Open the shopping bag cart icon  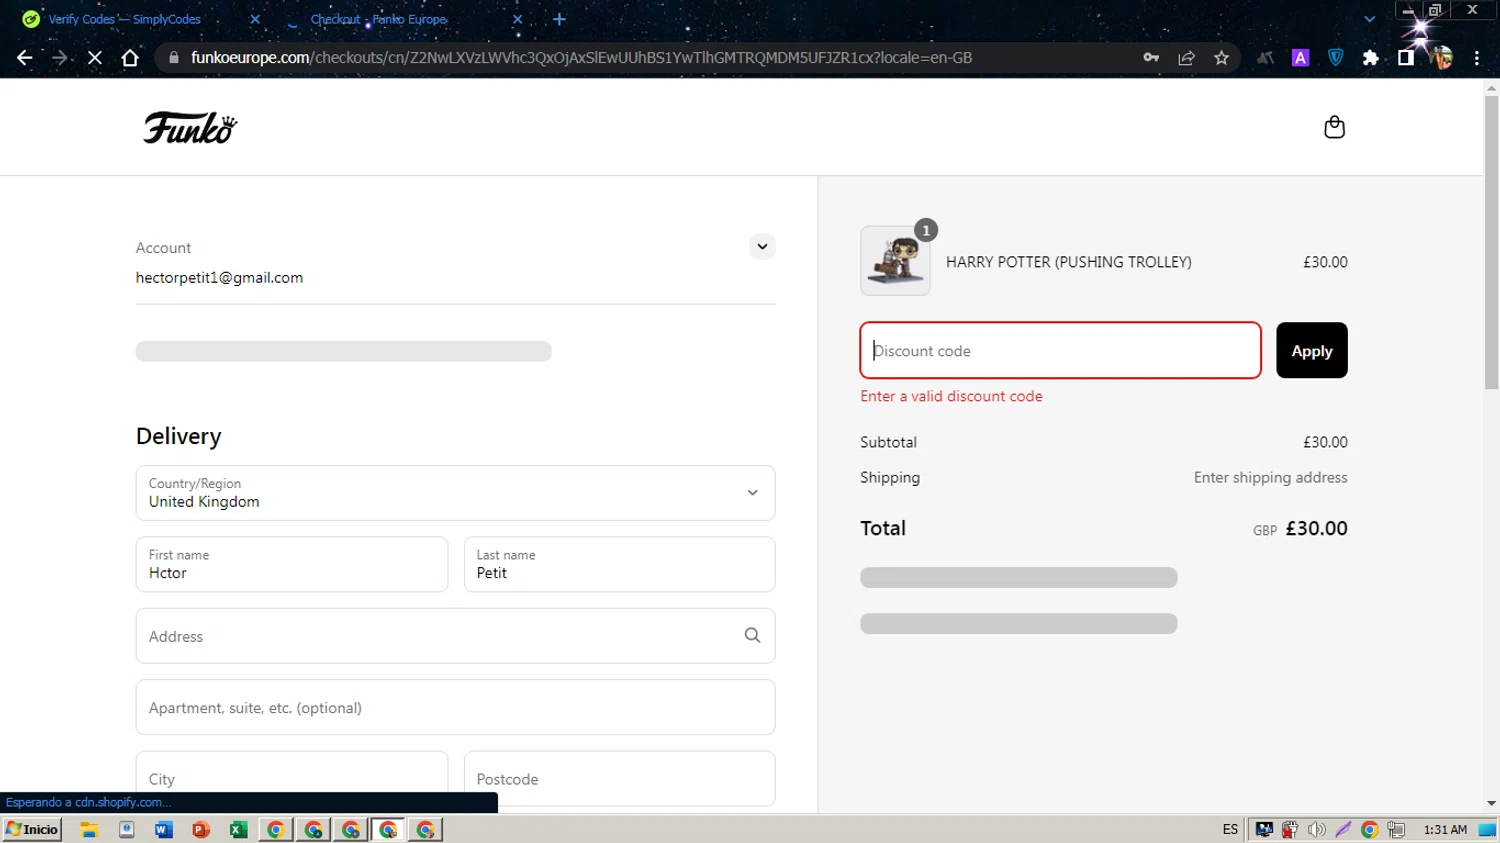click(1334, 127)
